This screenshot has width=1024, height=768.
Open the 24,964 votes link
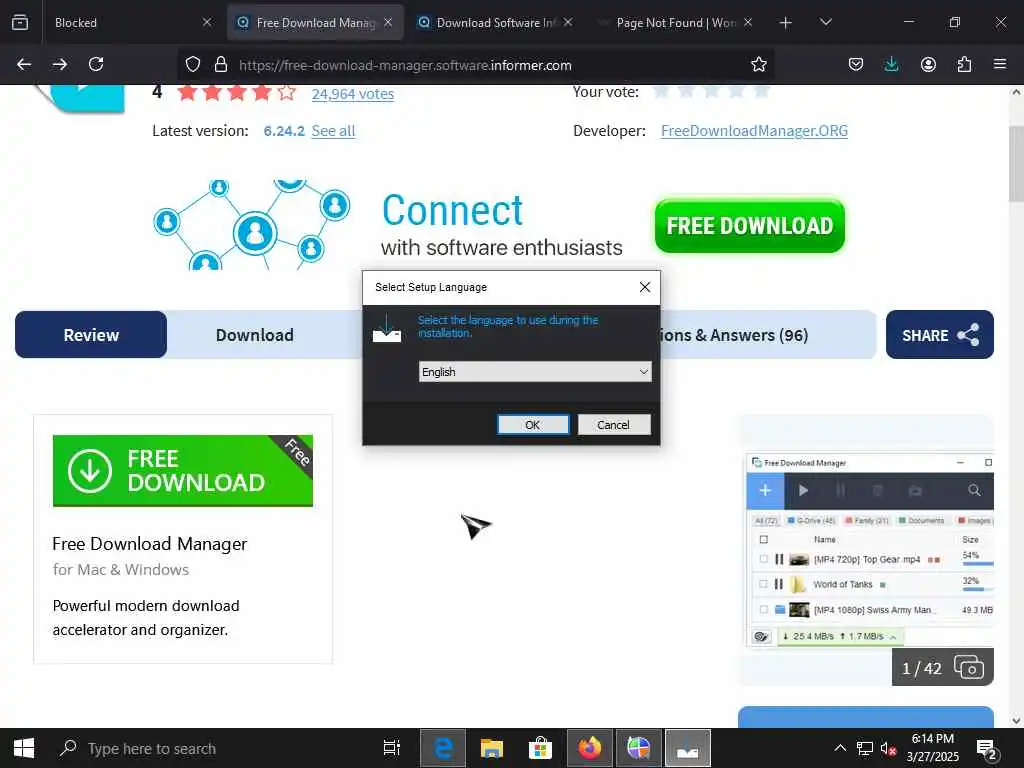353,94
